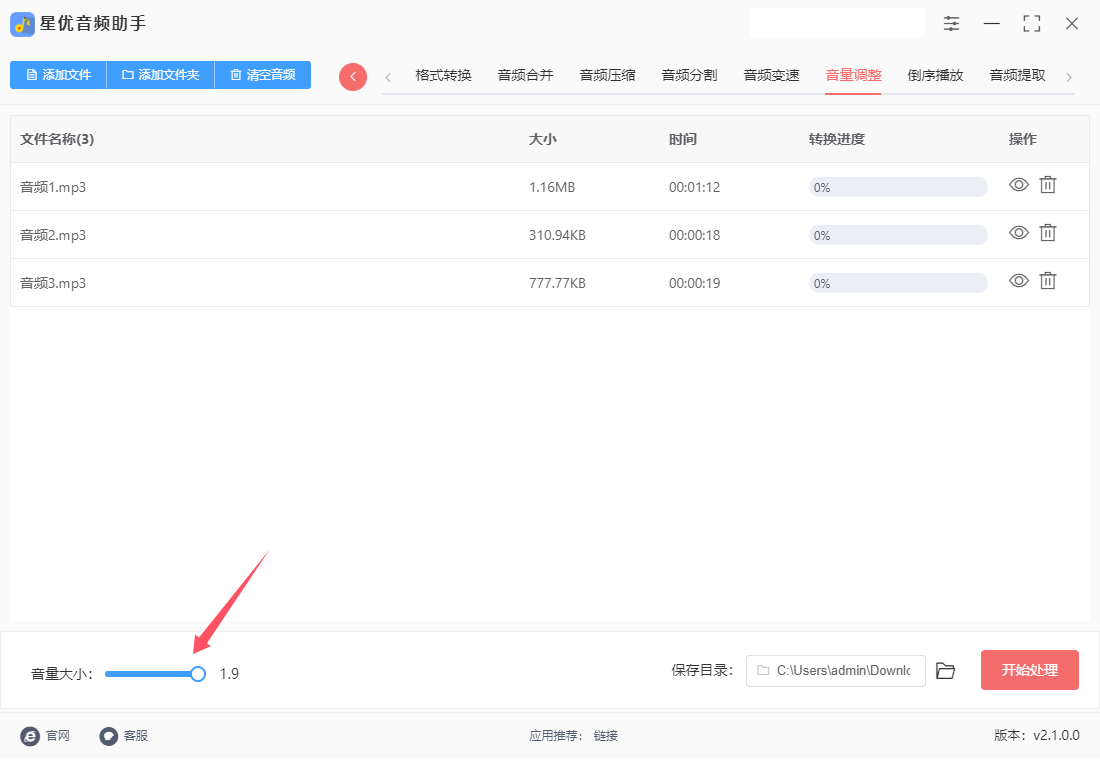Open the 倒序播放 tab
The image size is (1100, 760).
935,75
